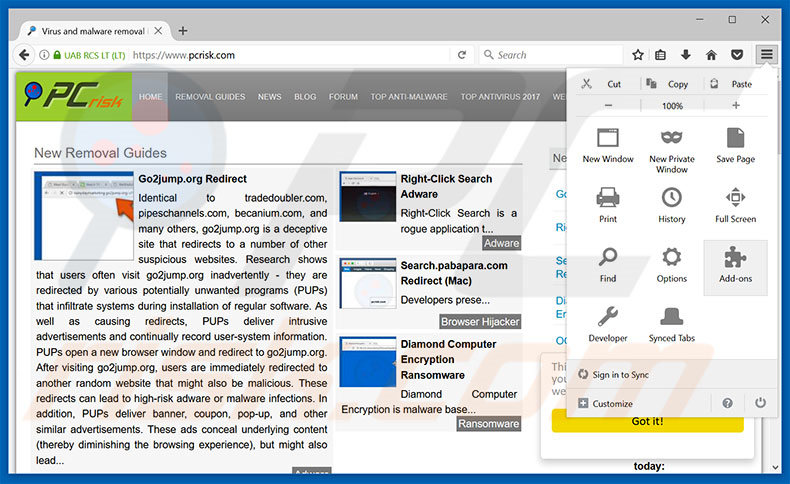Open a new tab with plus button

point(183,31)
